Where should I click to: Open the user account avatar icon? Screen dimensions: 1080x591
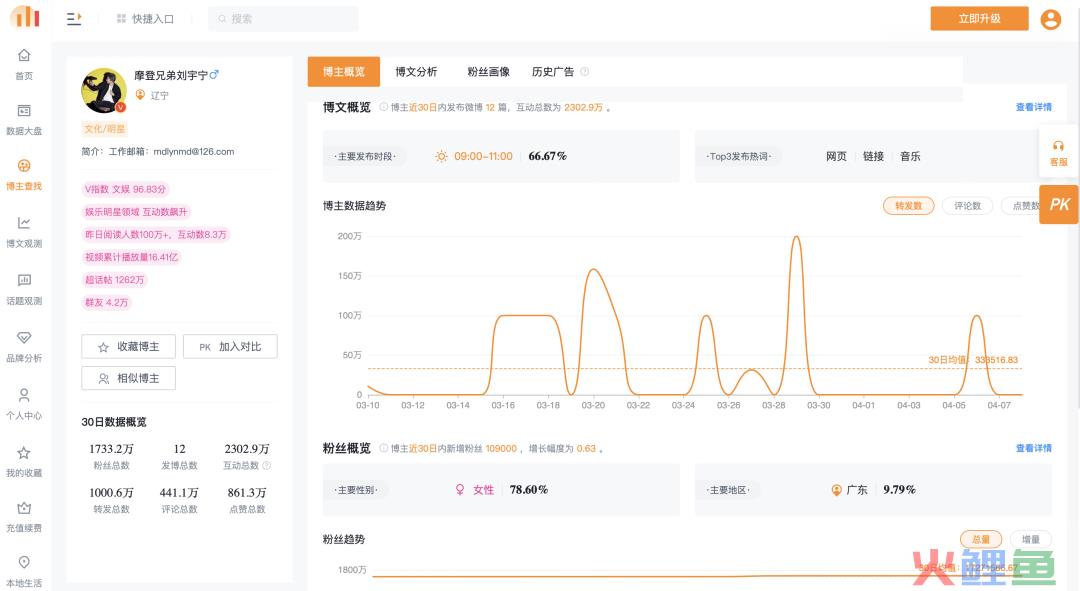pyautogui.click(x=1050, y=19)
